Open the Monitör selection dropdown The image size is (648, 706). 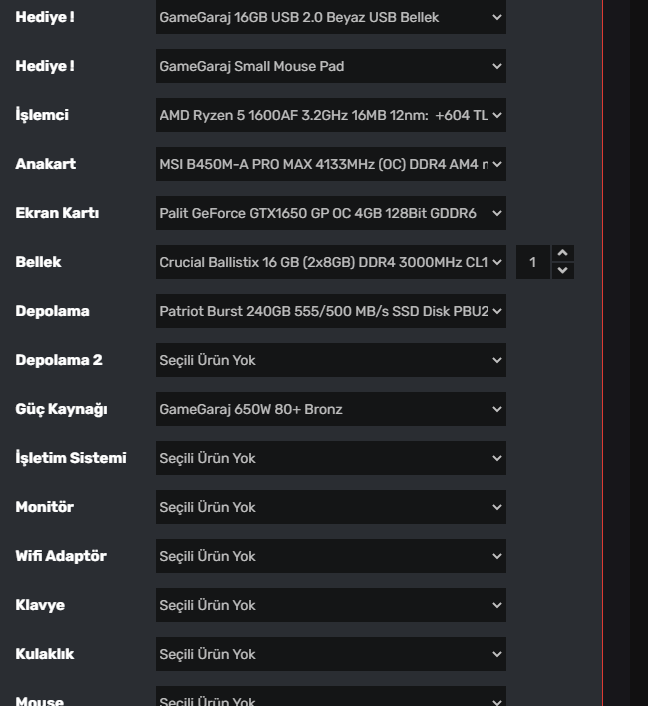pos(330,507)
